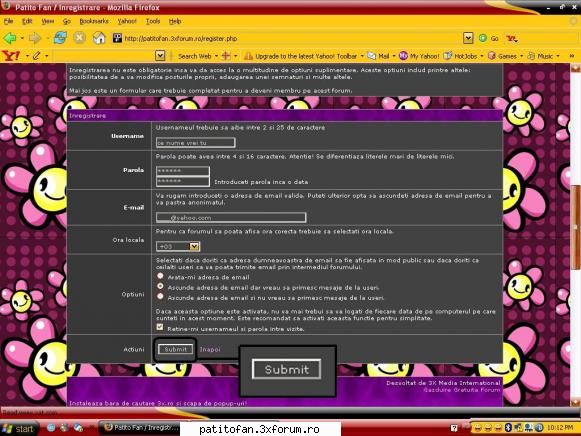
Task: Open Music from the Yahoo toolbar
Action: point(540,56)
